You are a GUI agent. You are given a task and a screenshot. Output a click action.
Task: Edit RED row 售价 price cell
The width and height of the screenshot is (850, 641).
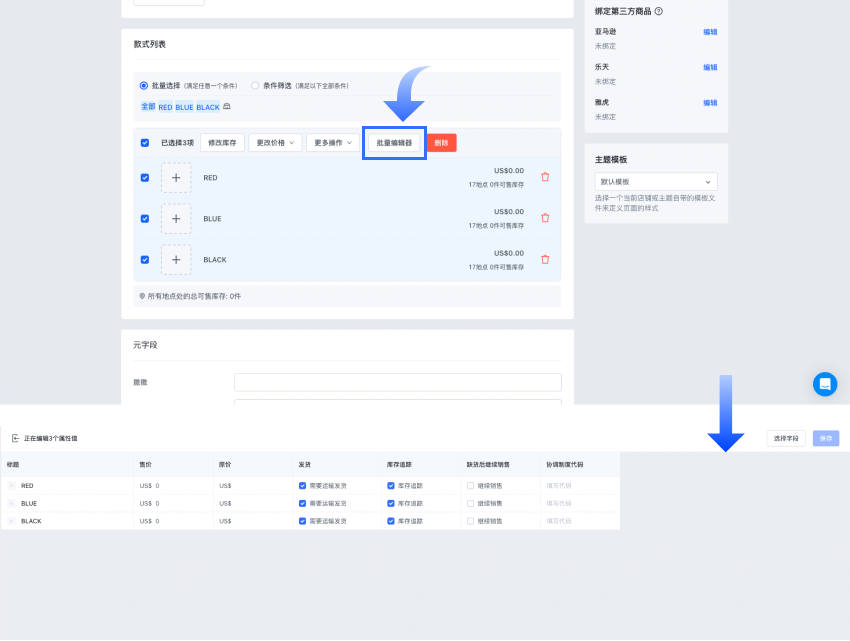[173, 486]
